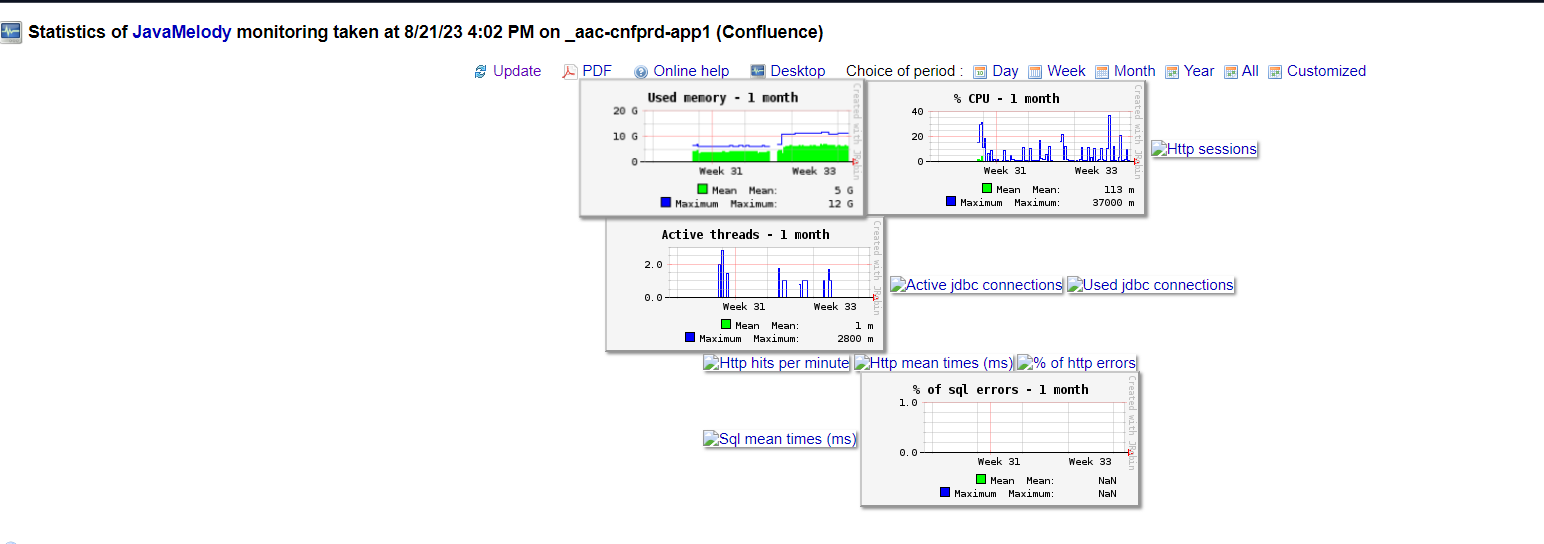Open the Used jdbc connections graph link
The height and width of the screenshot is (544, 1544).
tap(1151, 285)
